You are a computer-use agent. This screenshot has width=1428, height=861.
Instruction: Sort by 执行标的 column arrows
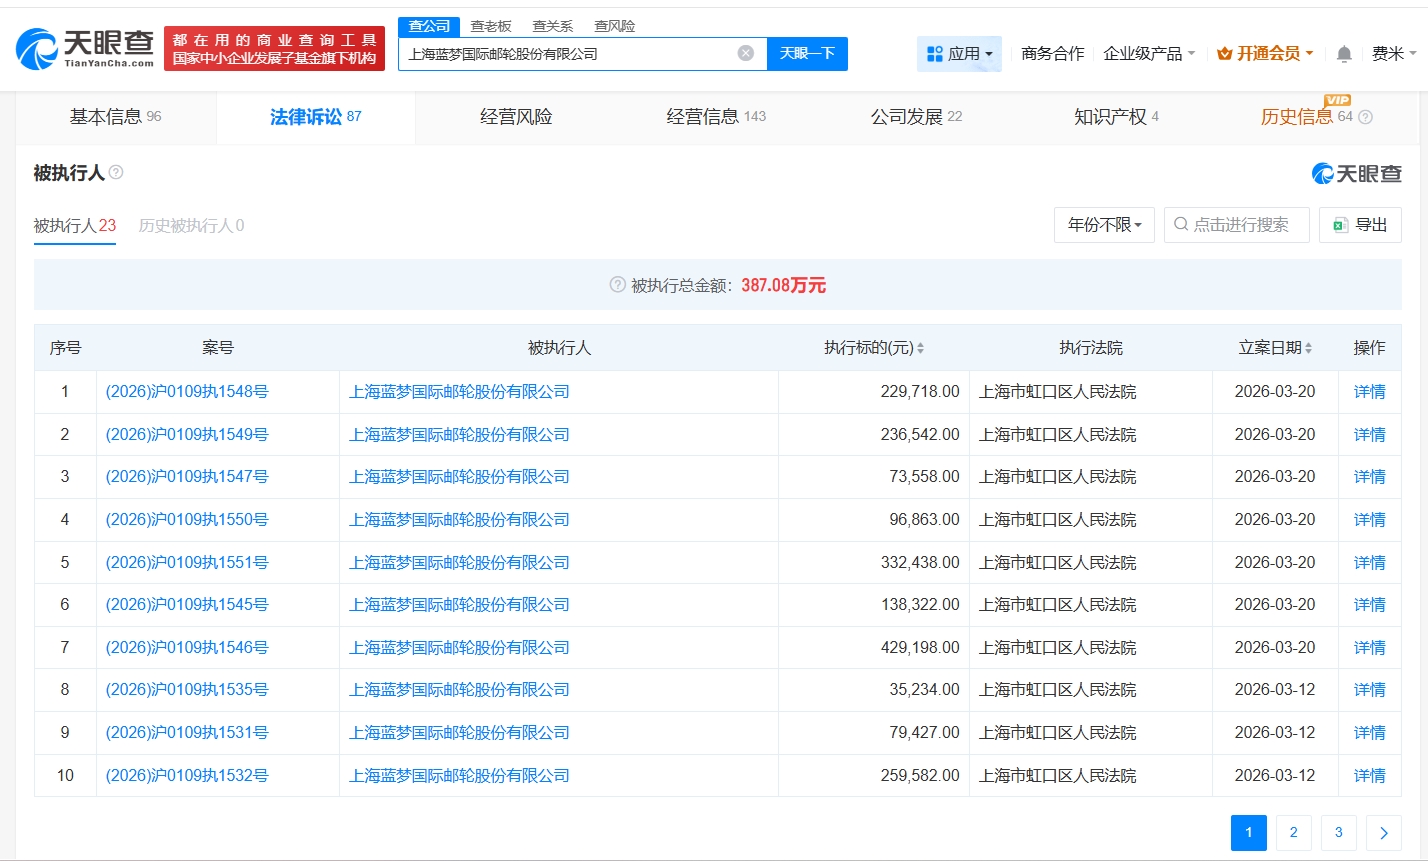coord(920,348)
